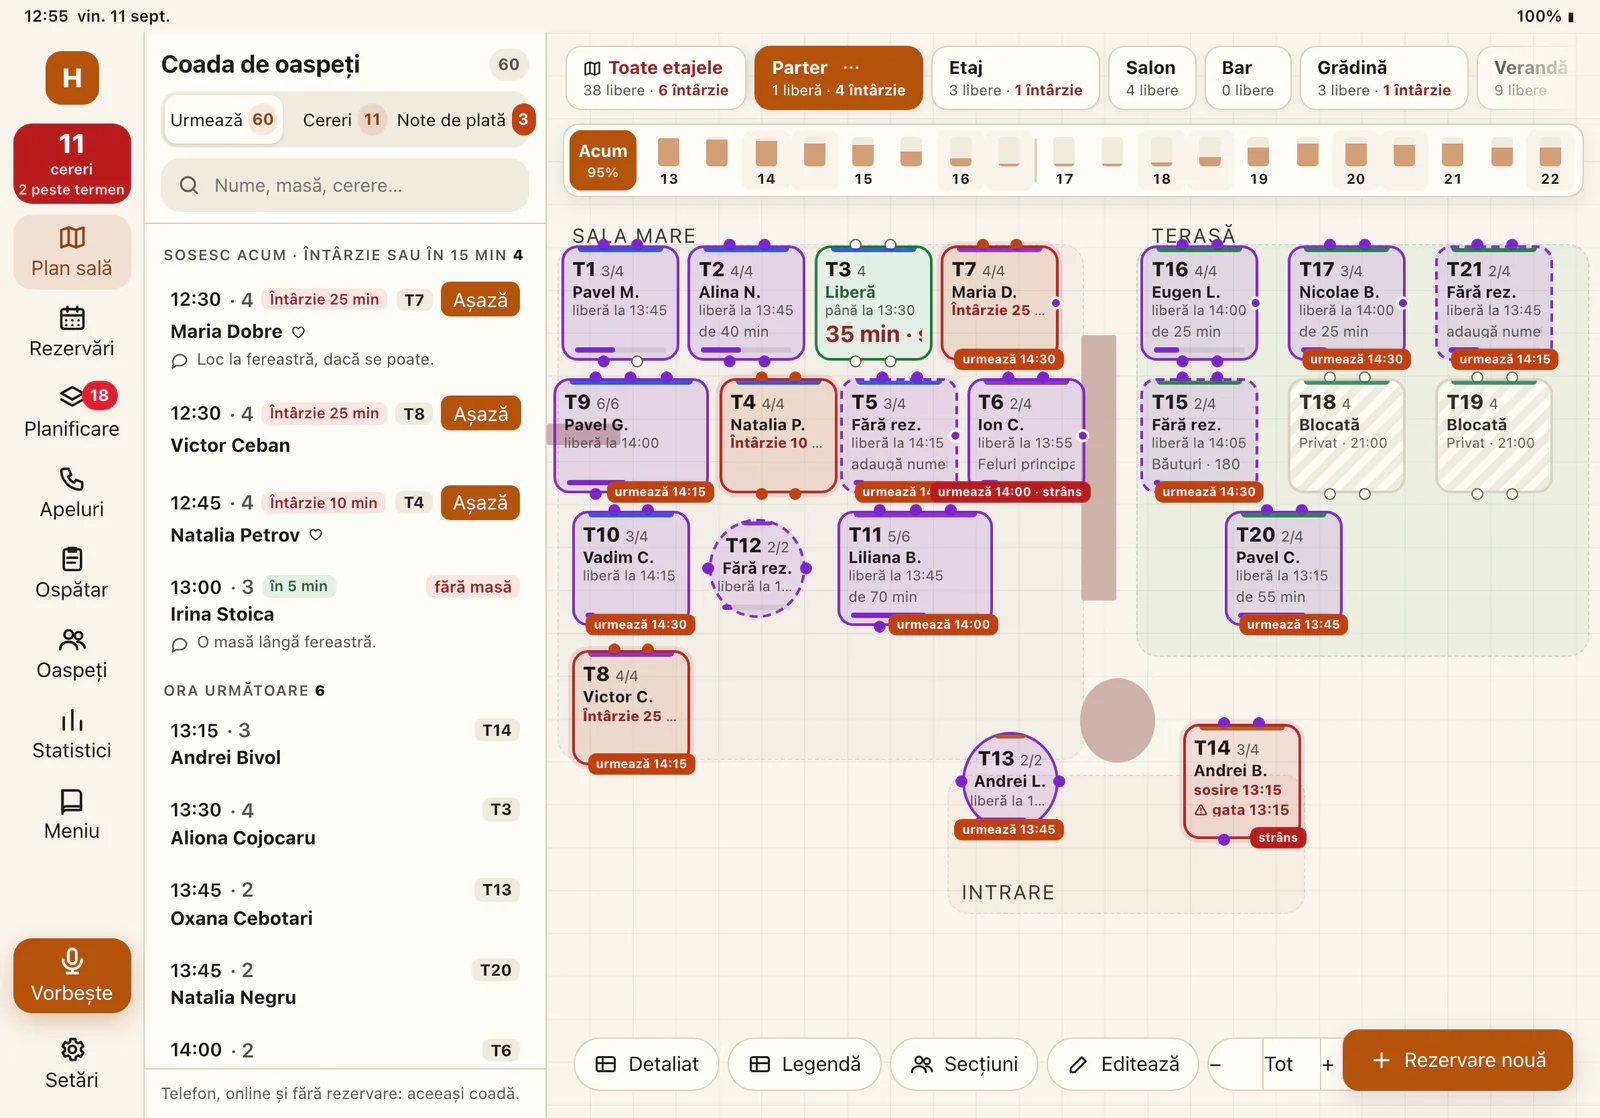The image size is (1600, 1118).
Task: Switch to Note de plată tab
Action: (x=465, y=120)
